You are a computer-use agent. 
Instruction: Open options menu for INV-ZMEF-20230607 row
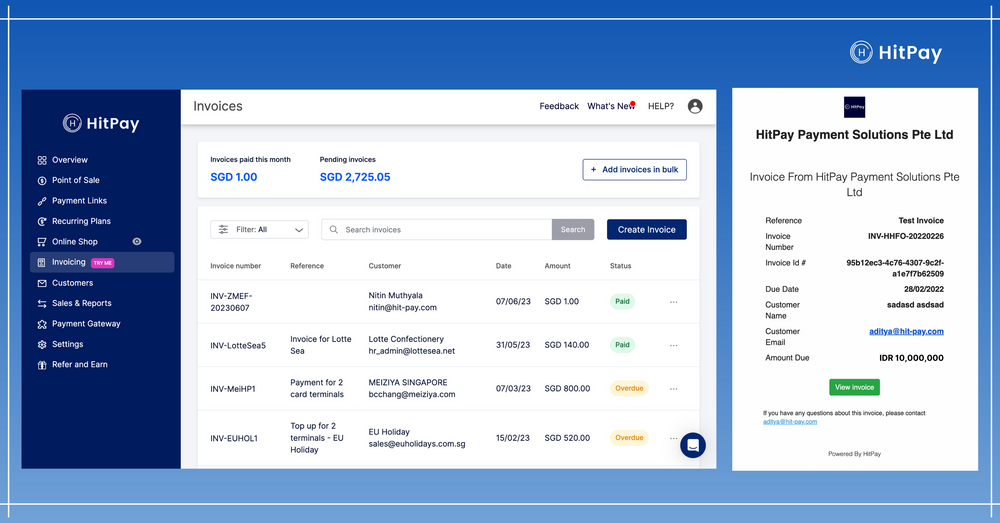pos(673,302)
